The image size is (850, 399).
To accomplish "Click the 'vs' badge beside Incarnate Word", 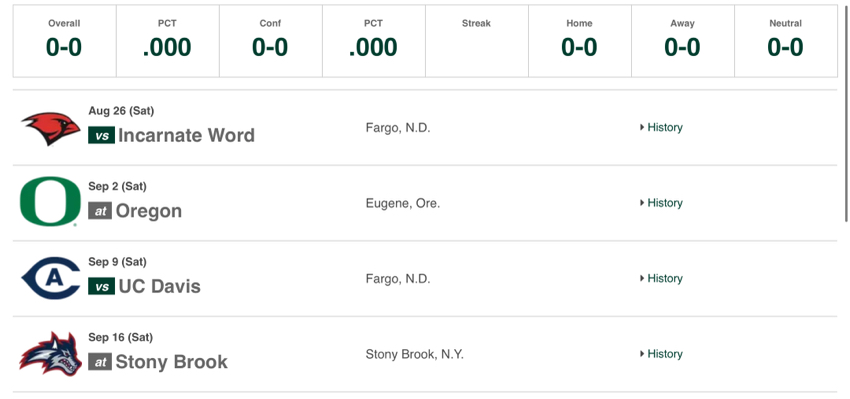I will [101, 135].
